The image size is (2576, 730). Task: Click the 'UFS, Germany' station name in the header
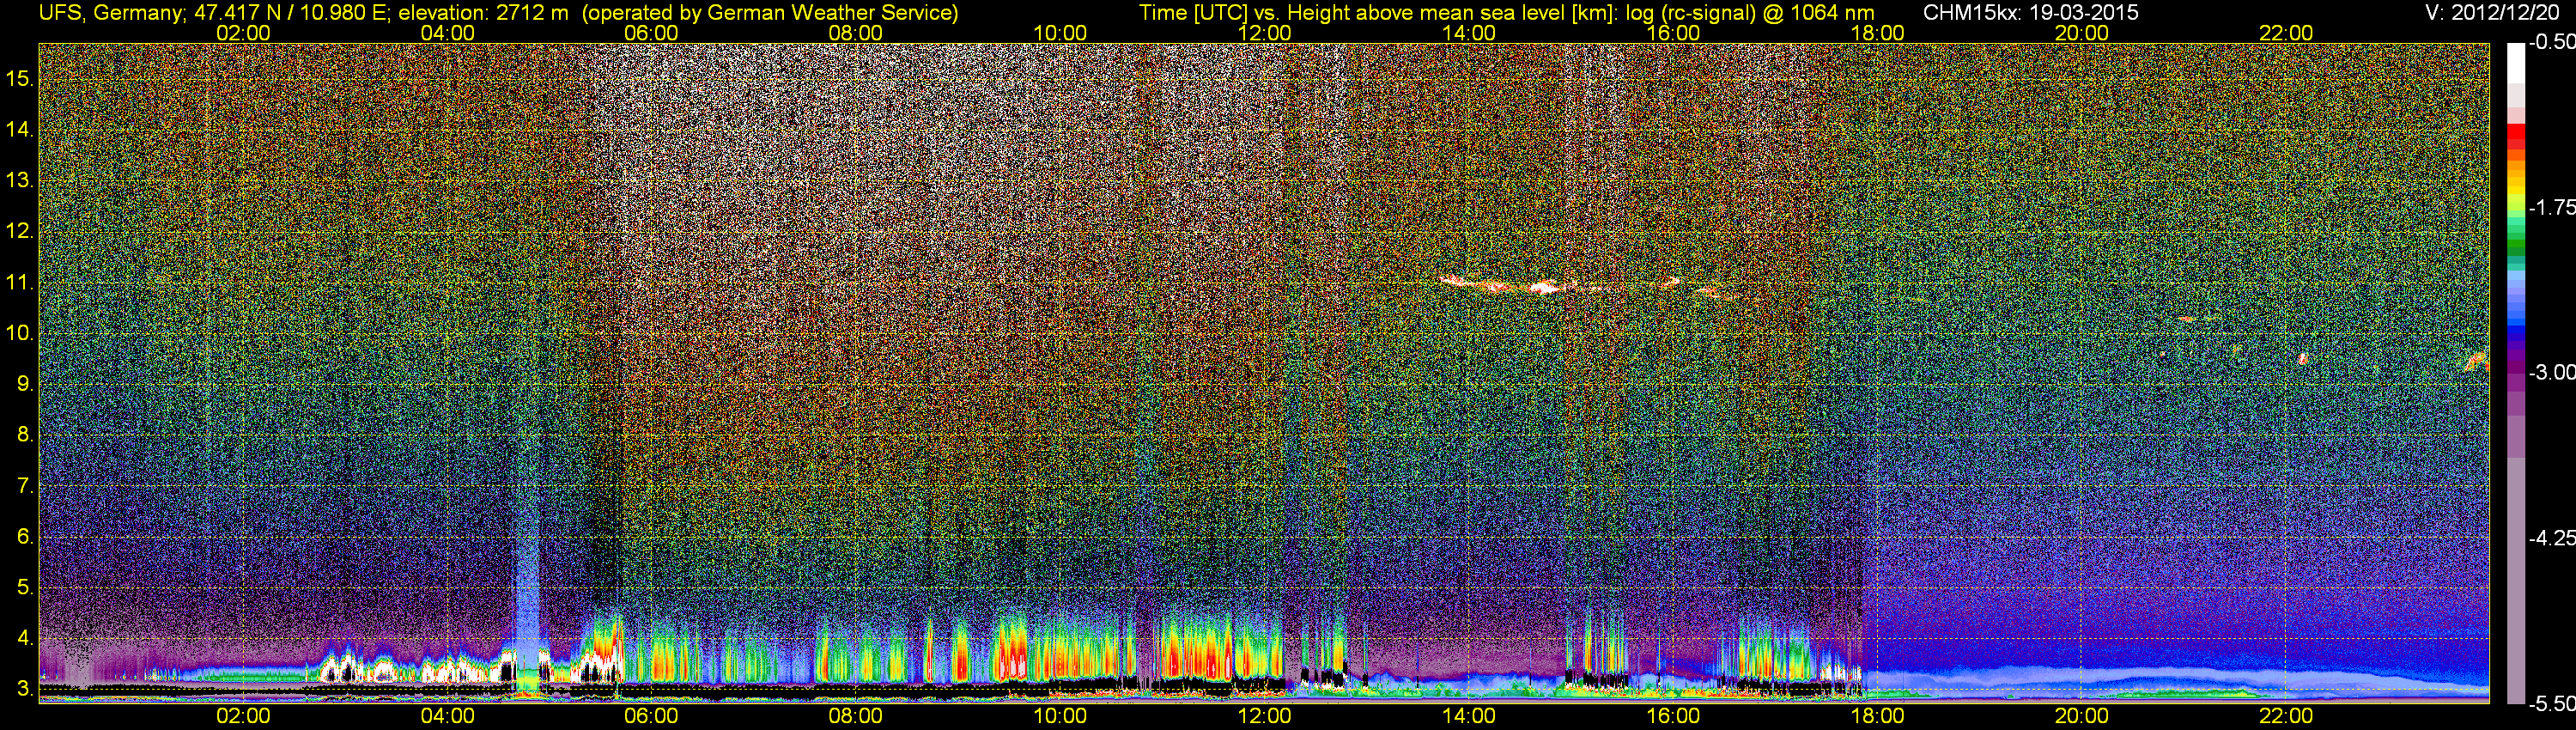point(110,13)
